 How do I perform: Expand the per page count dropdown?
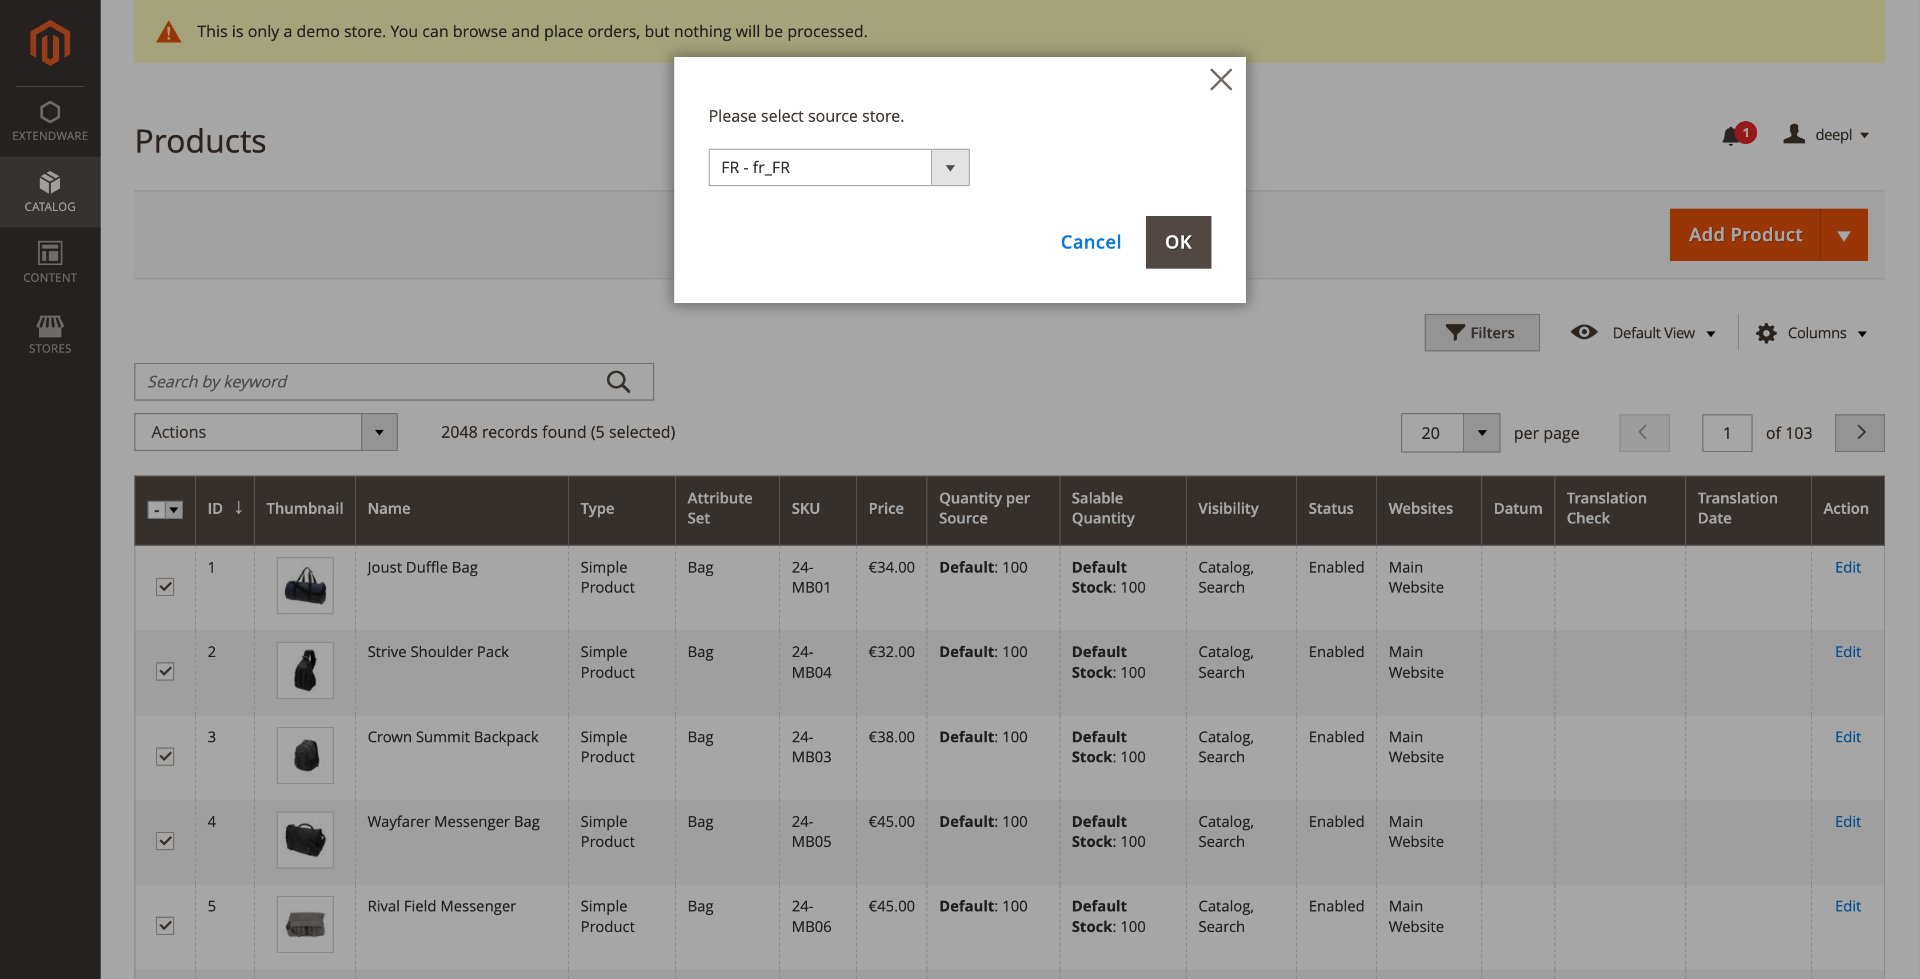pos(1481,433)
